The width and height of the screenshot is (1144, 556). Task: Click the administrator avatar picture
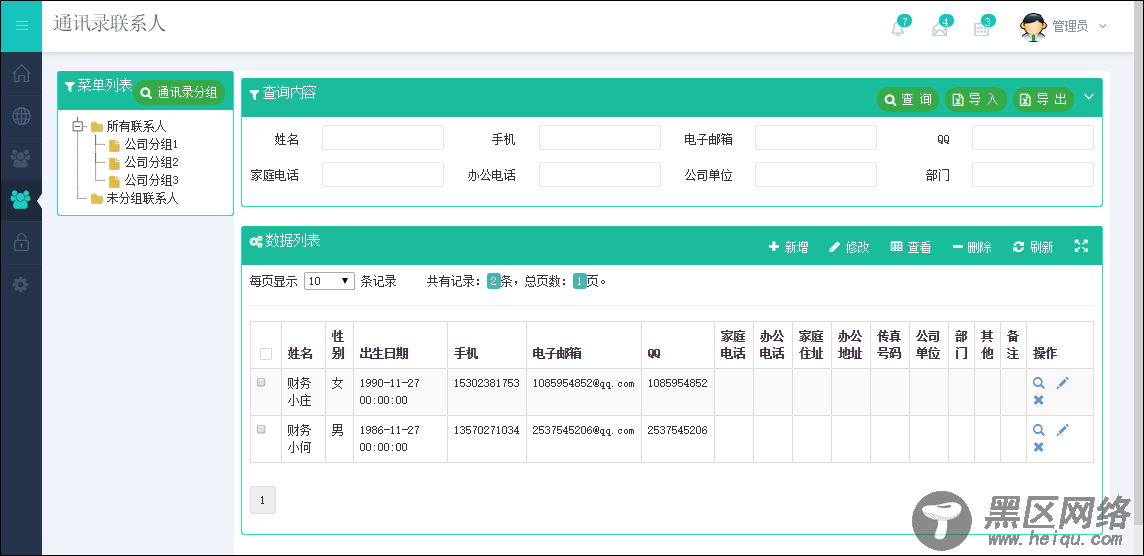point(1033,27)
